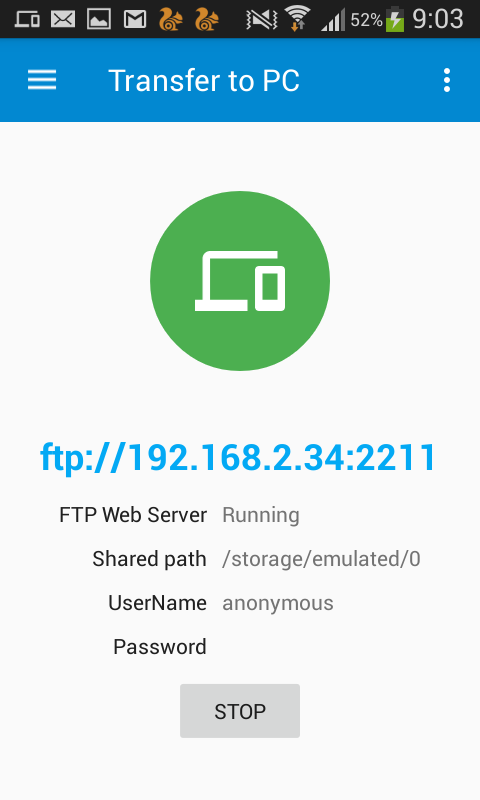Tap the Password label row
Viewport: 480px width, 800px height.
[160, 647]
